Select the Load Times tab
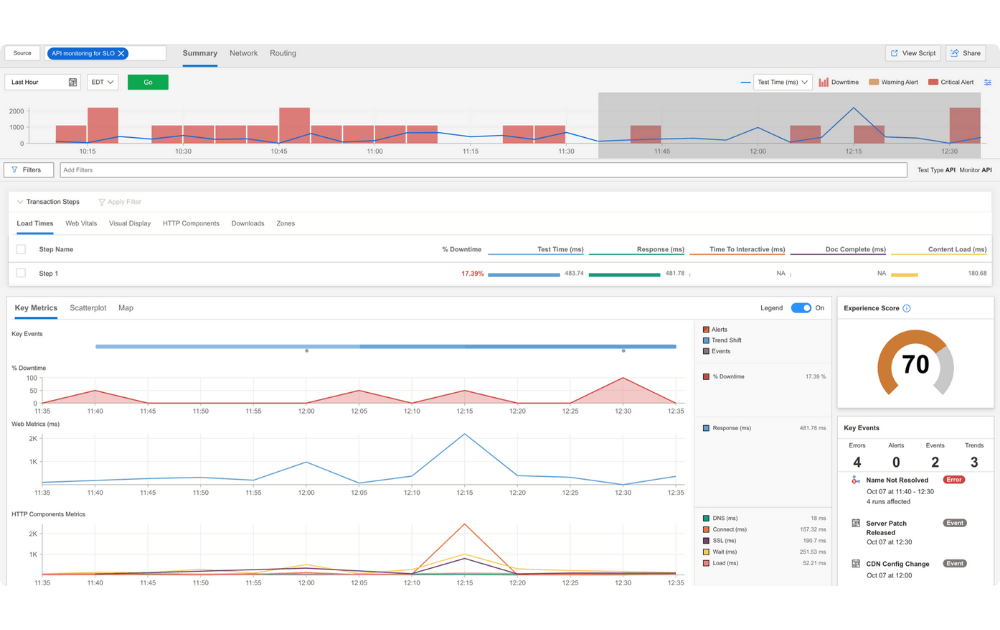The image size is (1000, 630). tap(34, 224)
